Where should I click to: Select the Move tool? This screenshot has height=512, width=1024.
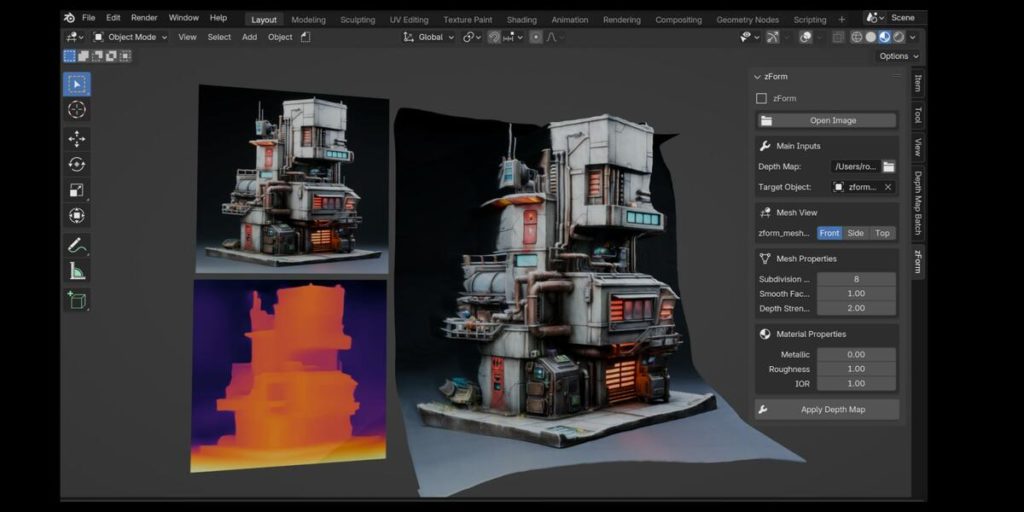click(77, 139)
